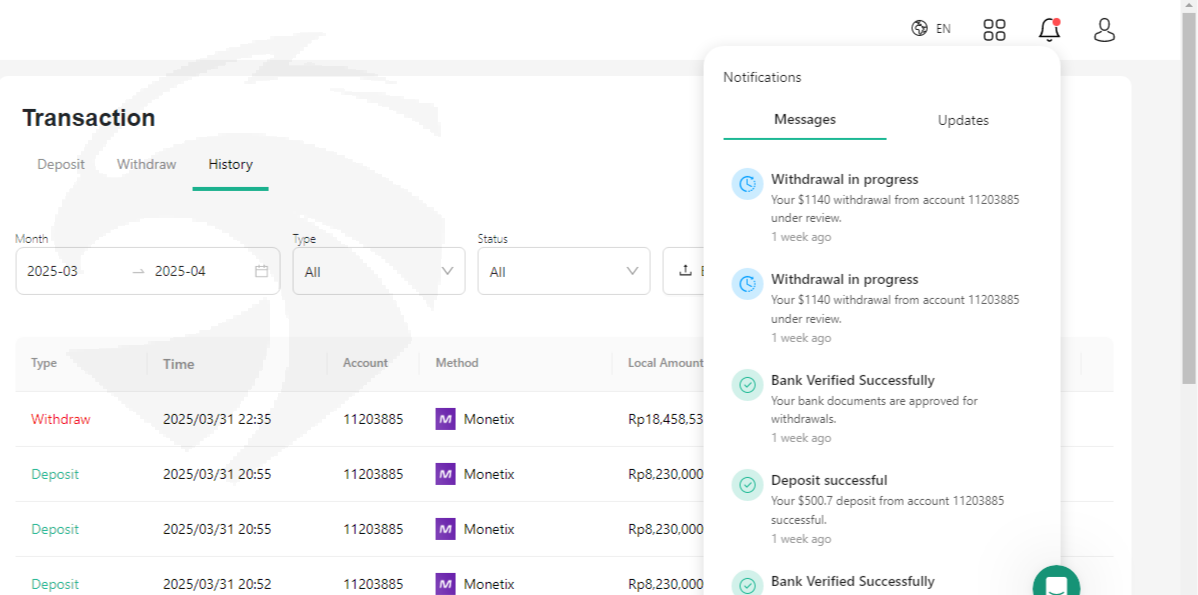This screenshot has height=595, width=1198.
Task: Click the notification bell icon
Action: [1049, 30]
